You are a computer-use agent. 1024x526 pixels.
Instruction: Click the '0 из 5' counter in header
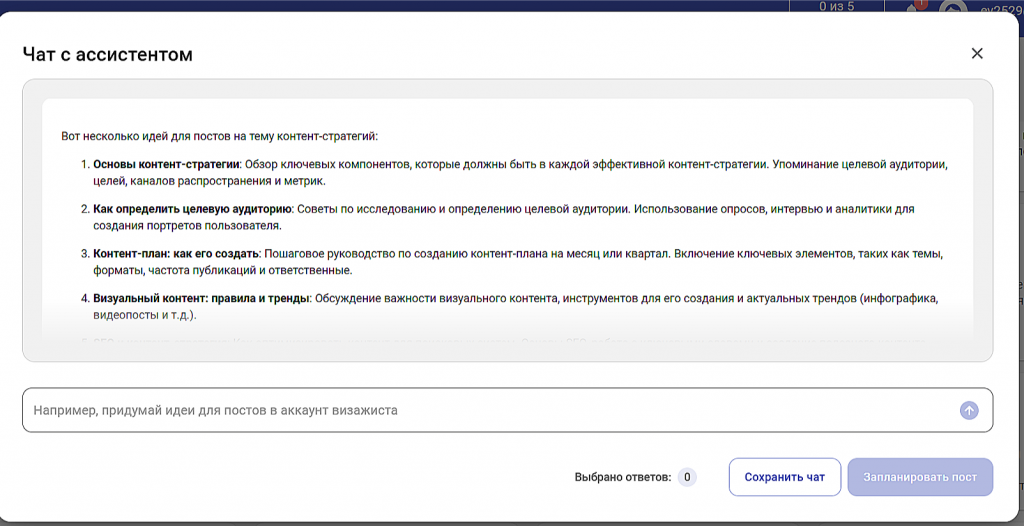[836, 6]
